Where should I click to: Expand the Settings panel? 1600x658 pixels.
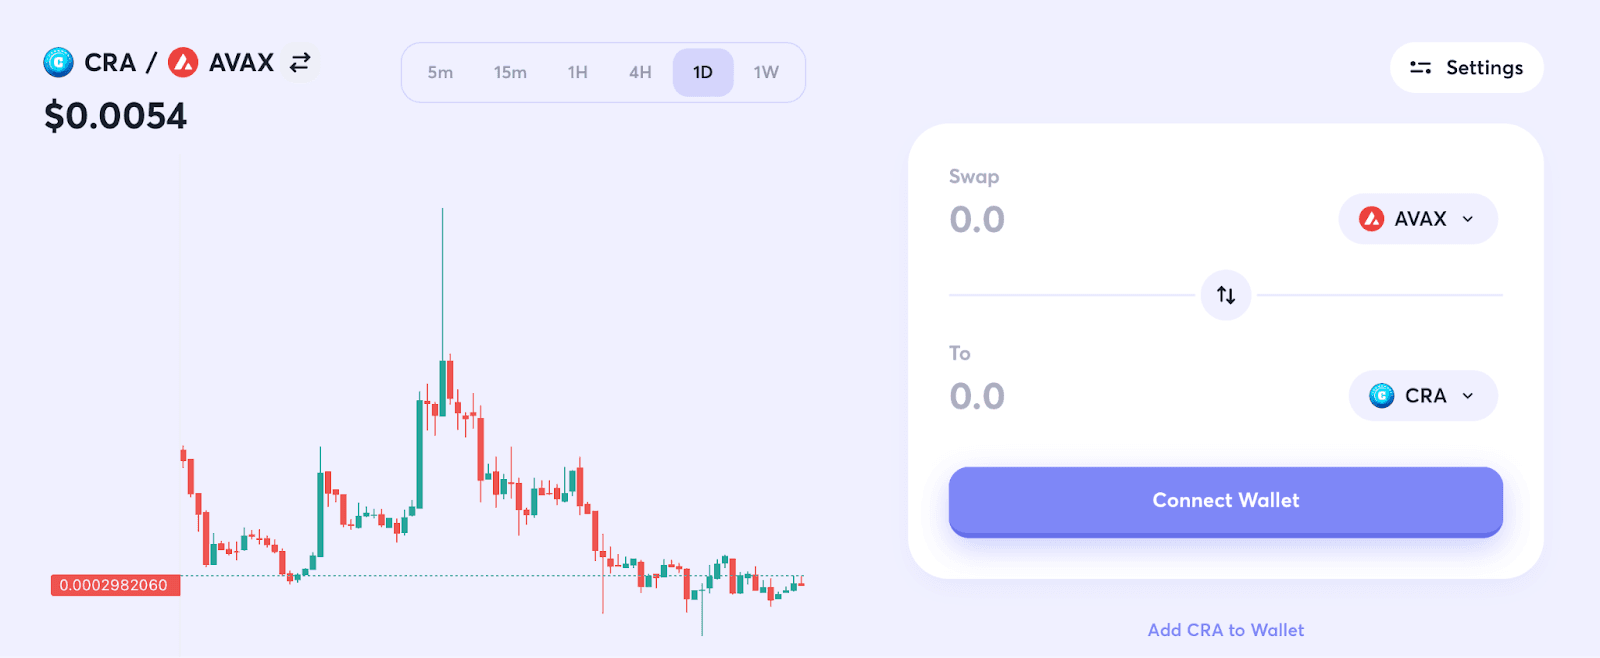(1466, 68)
